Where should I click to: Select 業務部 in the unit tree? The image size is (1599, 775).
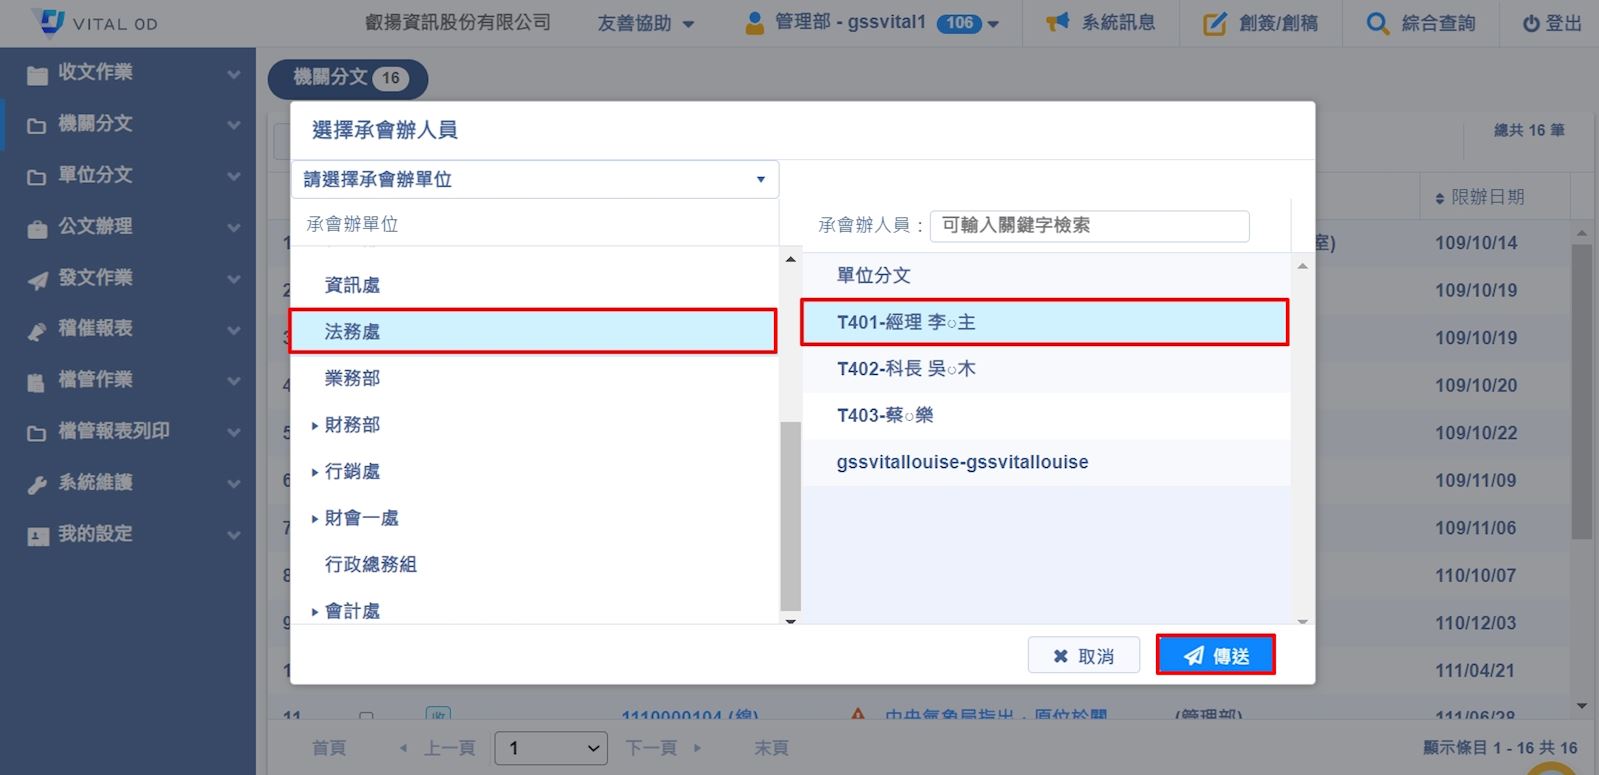click(x=352, y=378)
